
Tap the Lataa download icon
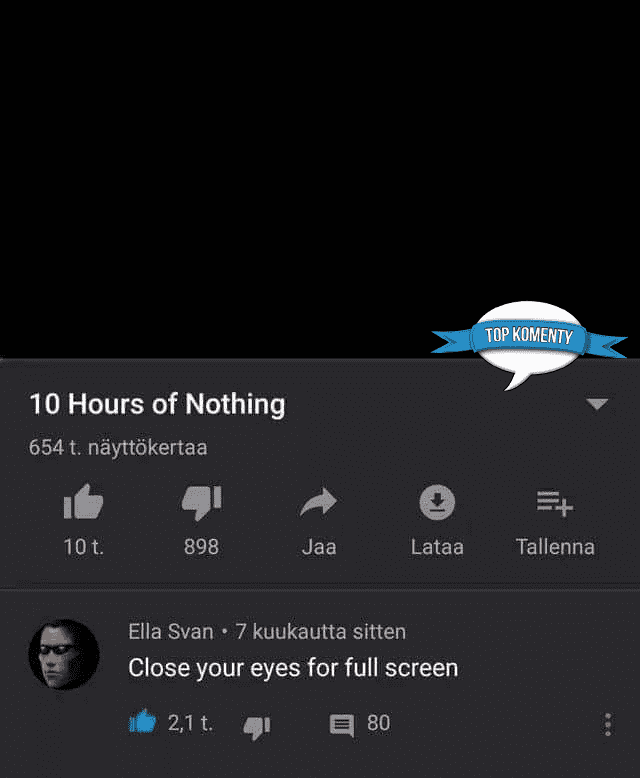pos(437,502)
